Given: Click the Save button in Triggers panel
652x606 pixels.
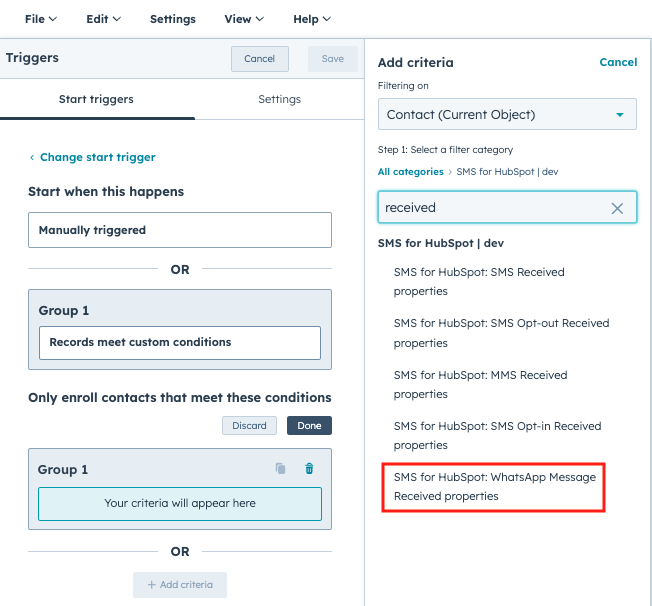Looking at the screenshot, I should (333, 59).
